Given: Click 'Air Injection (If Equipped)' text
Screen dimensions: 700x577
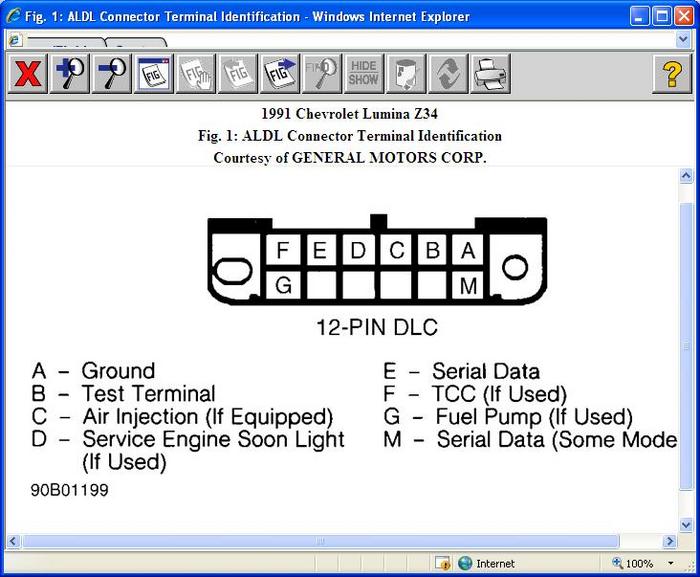Looking at the screenshot, I should click(208, 417).
